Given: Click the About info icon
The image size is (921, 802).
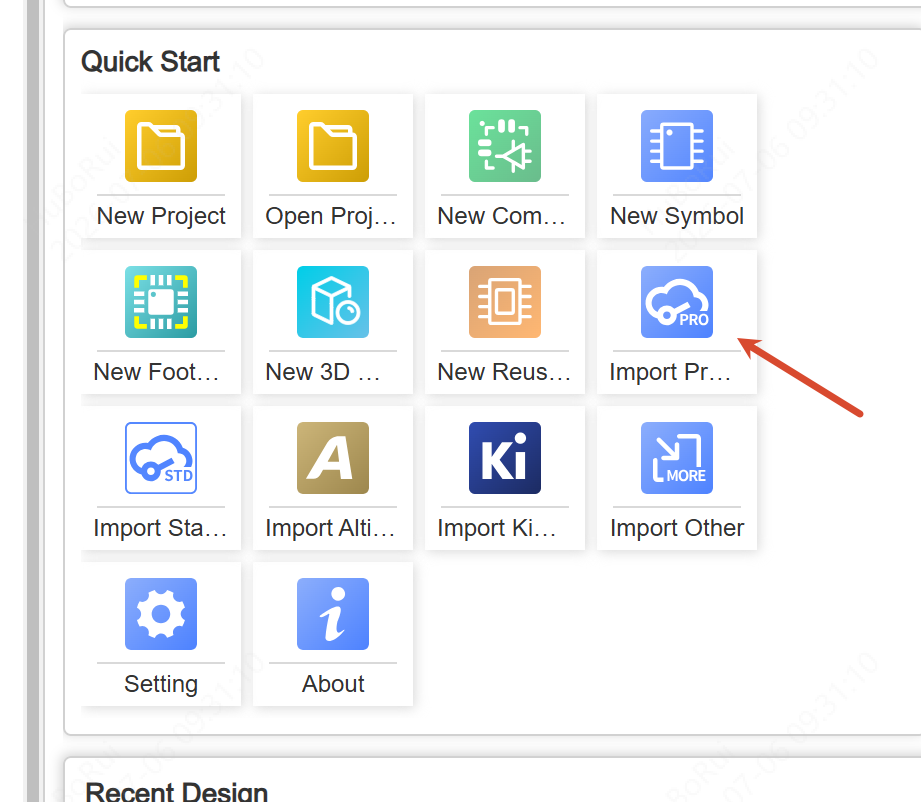Looking at the screenshot, I should pos(333,614).
